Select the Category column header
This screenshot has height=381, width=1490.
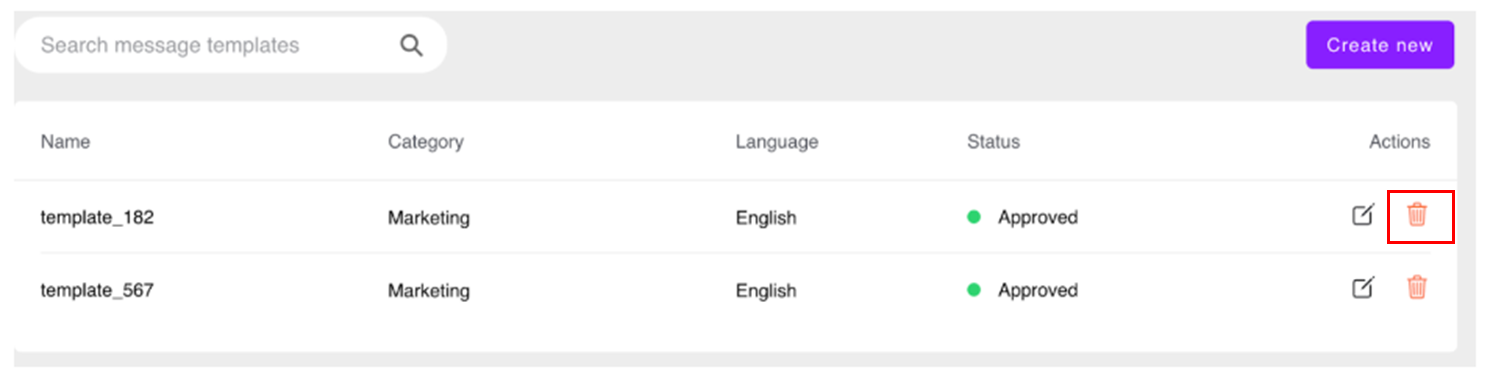tap(426, 142)
